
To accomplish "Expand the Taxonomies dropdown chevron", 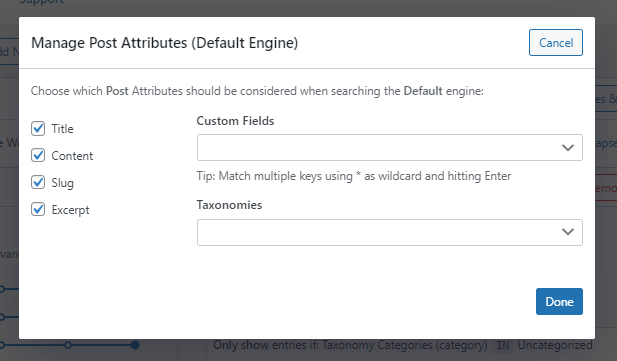I will coord(567,232).
